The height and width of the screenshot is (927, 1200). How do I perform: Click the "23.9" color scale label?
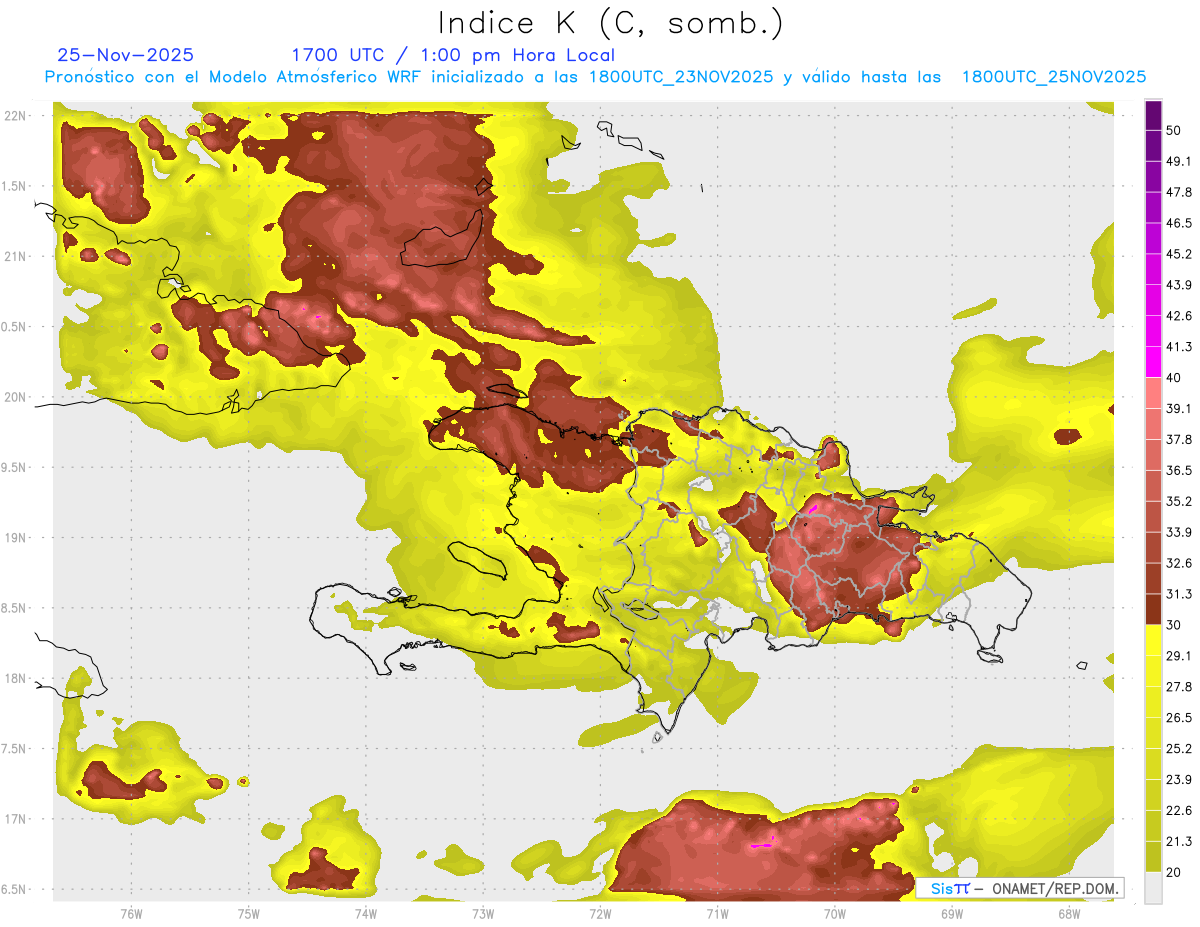point(1179,780)
